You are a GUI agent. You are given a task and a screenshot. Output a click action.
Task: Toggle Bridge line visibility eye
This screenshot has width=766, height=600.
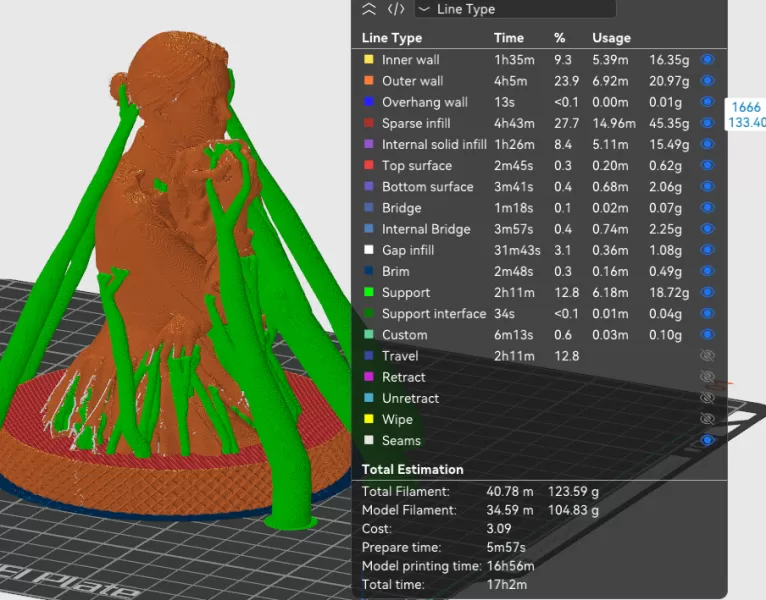pyautogui.click(x=708, y=208)
